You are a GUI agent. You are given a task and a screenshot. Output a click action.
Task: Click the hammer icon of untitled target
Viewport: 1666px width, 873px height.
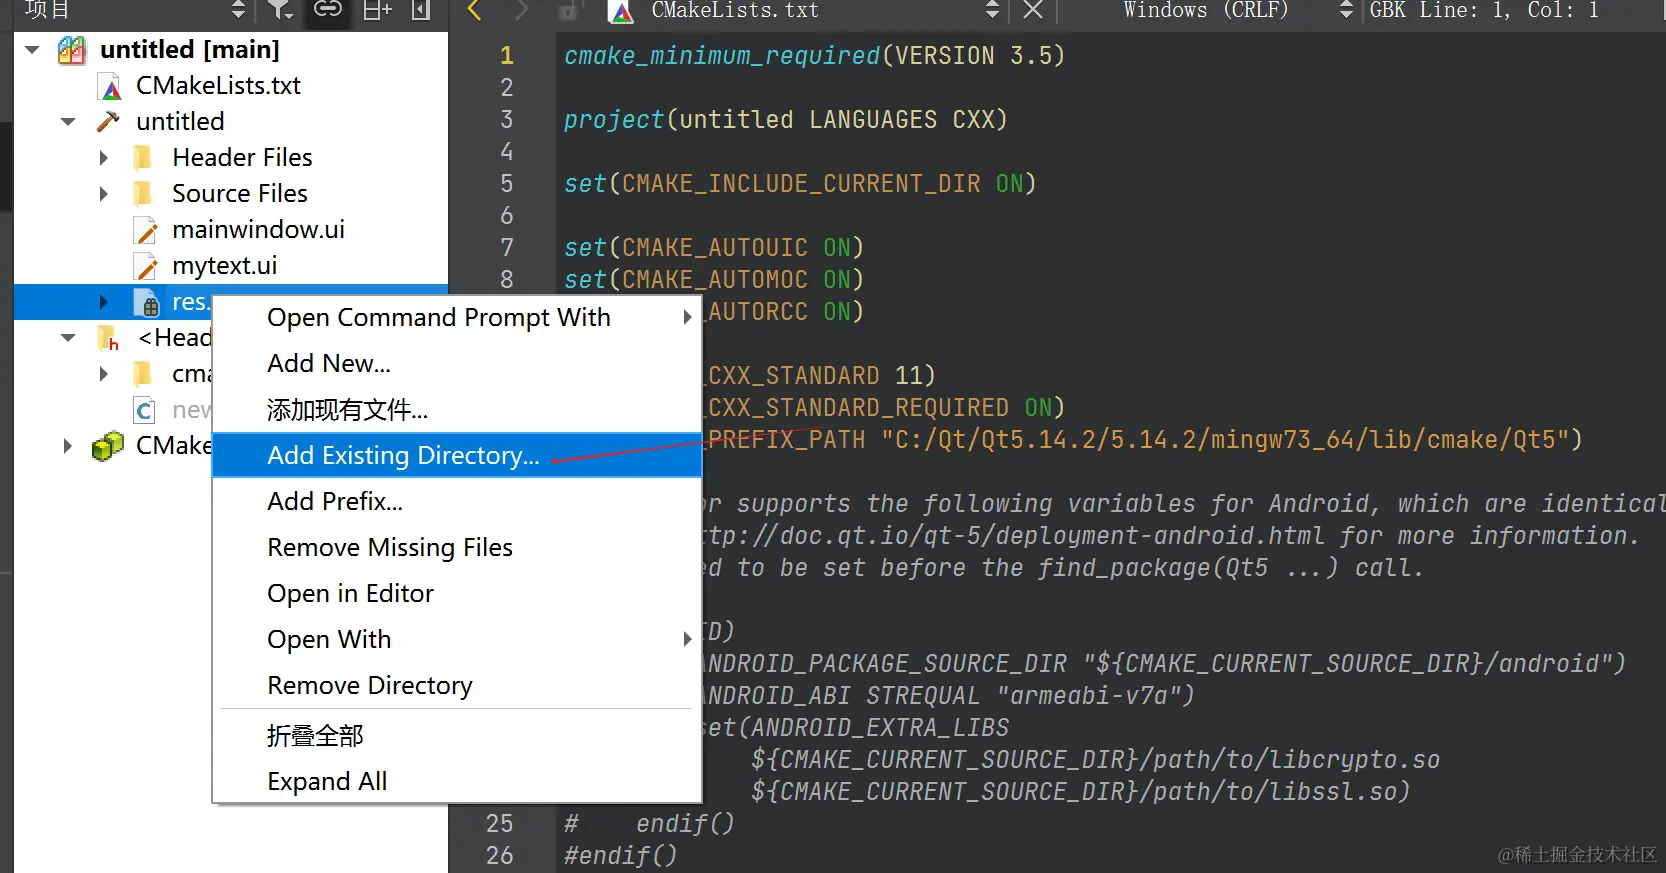tap(108, 121)
